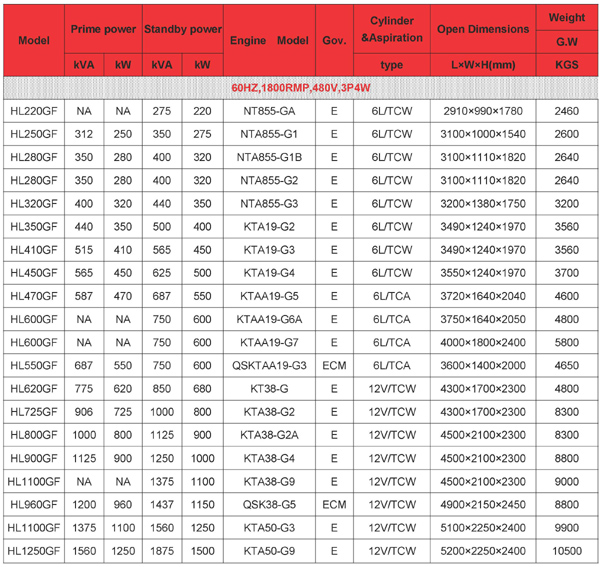The height and width of the screenshot is (567, 600).
Task: Click ECM governor cell in HL960GF row
Action: pyautogui.click(x=334, y=505)
